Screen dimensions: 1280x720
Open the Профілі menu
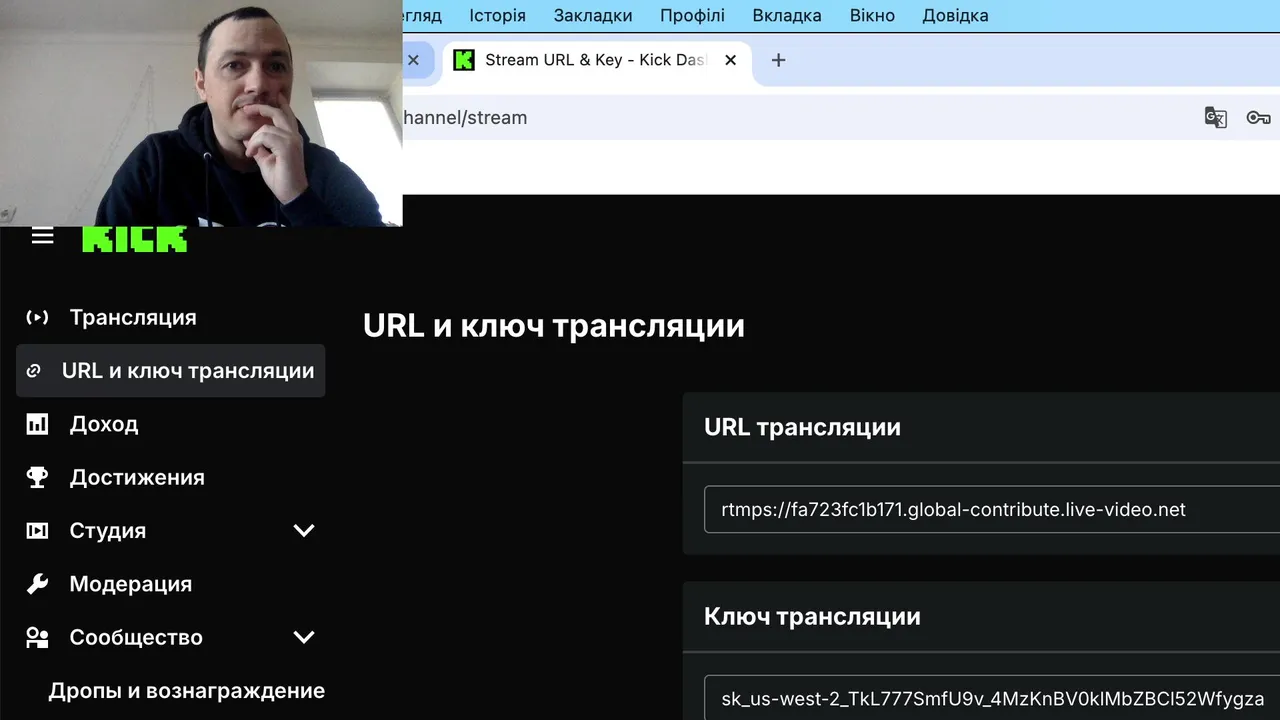click(x=692, y=15)
